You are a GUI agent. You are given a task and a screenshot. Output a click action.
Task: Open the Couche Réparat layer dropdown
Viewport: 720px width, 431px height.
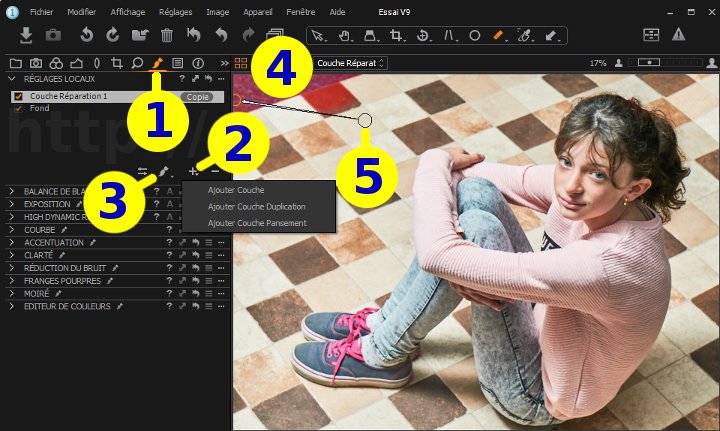351,63
